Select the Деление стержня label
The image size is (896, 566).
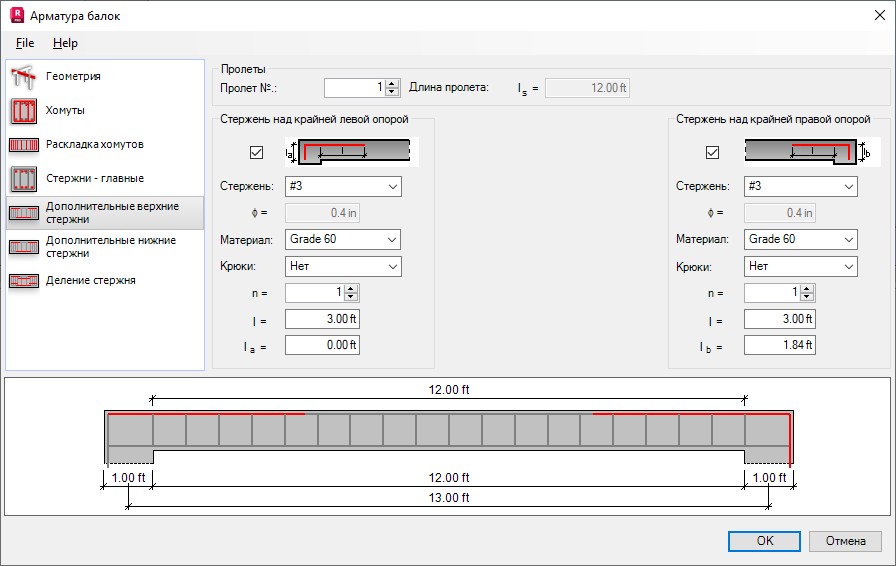[x=90, y=280]
